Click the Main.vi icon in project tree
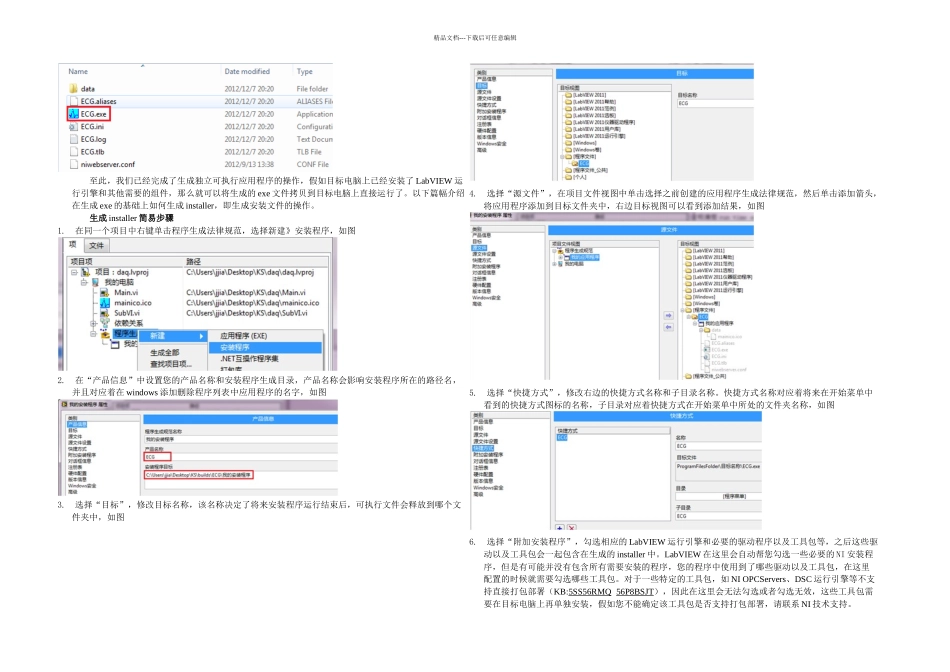This screenshot has height=672, width=950. click(x=105, y=293)
